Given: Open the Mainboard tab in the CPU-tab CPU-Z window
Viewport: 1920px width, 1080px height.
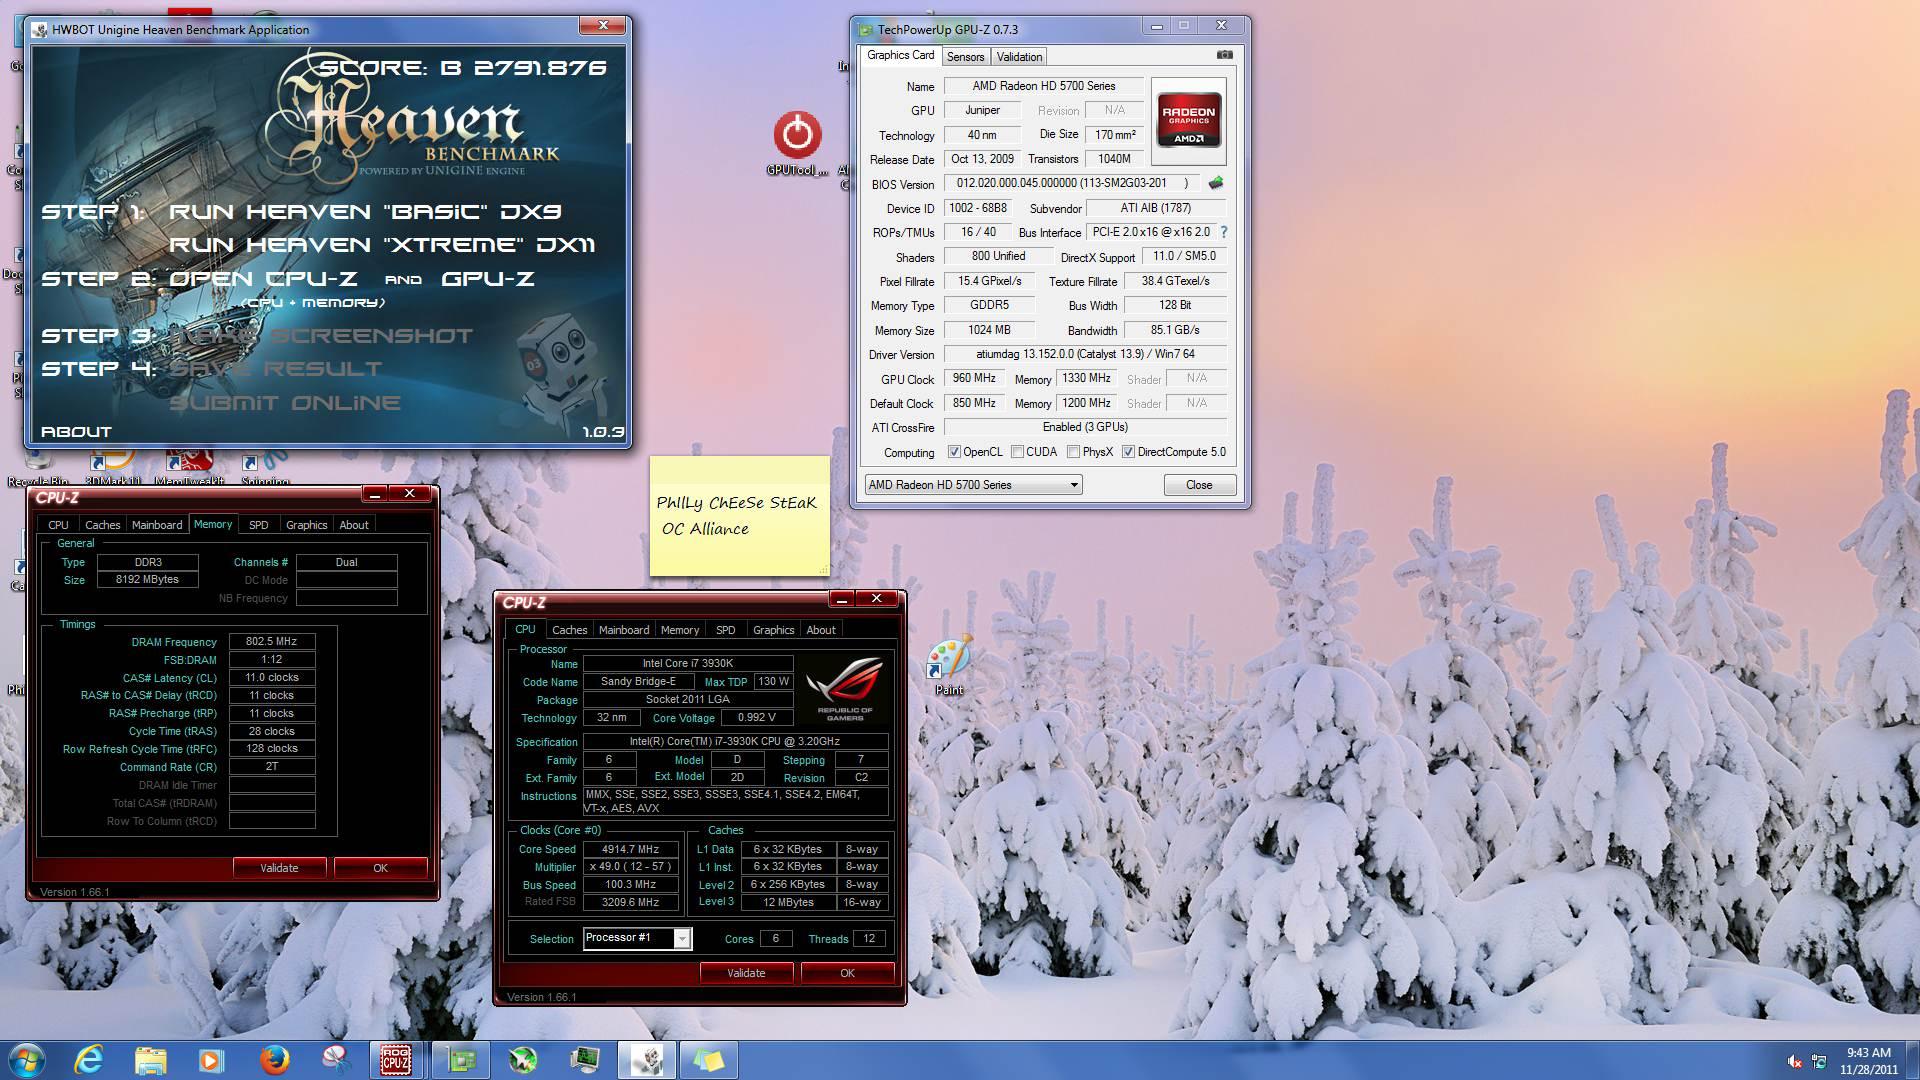Looking at the screenshot, I should pyautogui.click(x=624, y=630).
